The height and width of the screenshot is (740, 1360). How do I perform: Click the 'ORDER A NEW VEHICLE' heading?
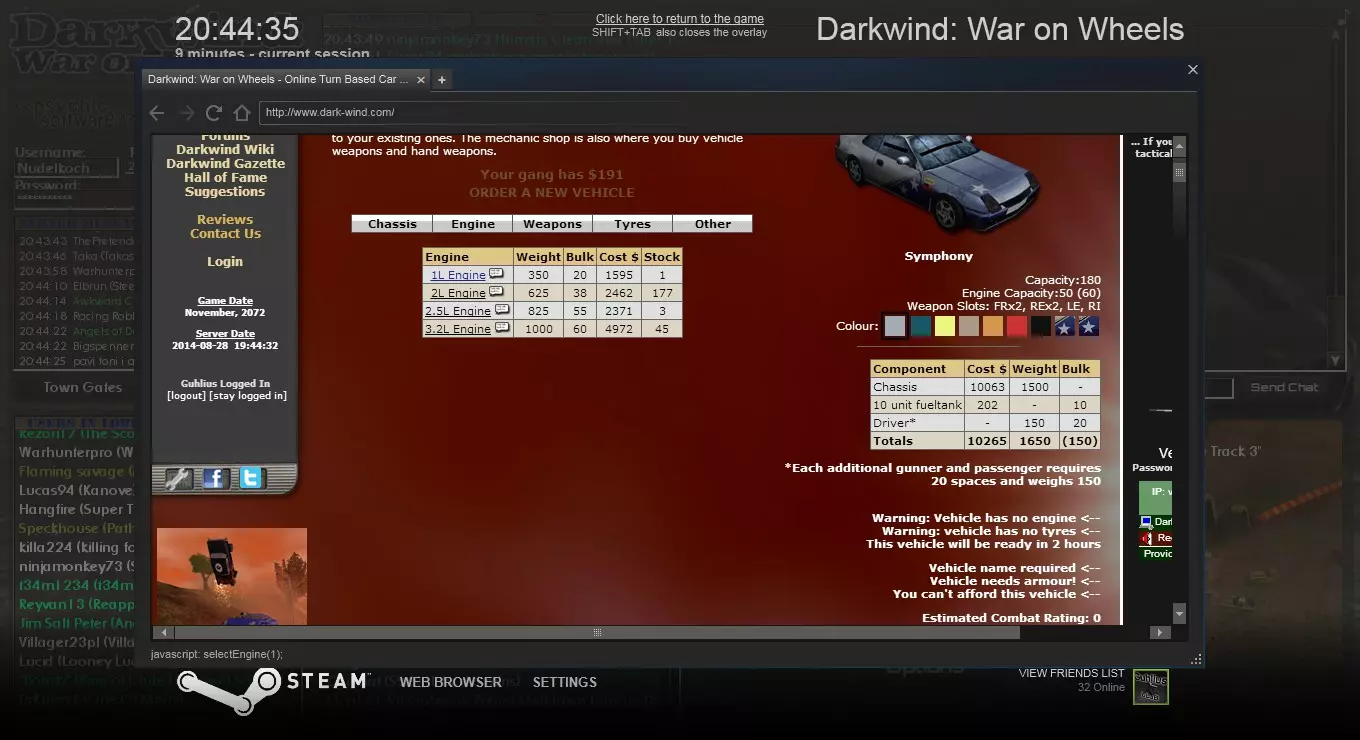[x=552, y=193]
